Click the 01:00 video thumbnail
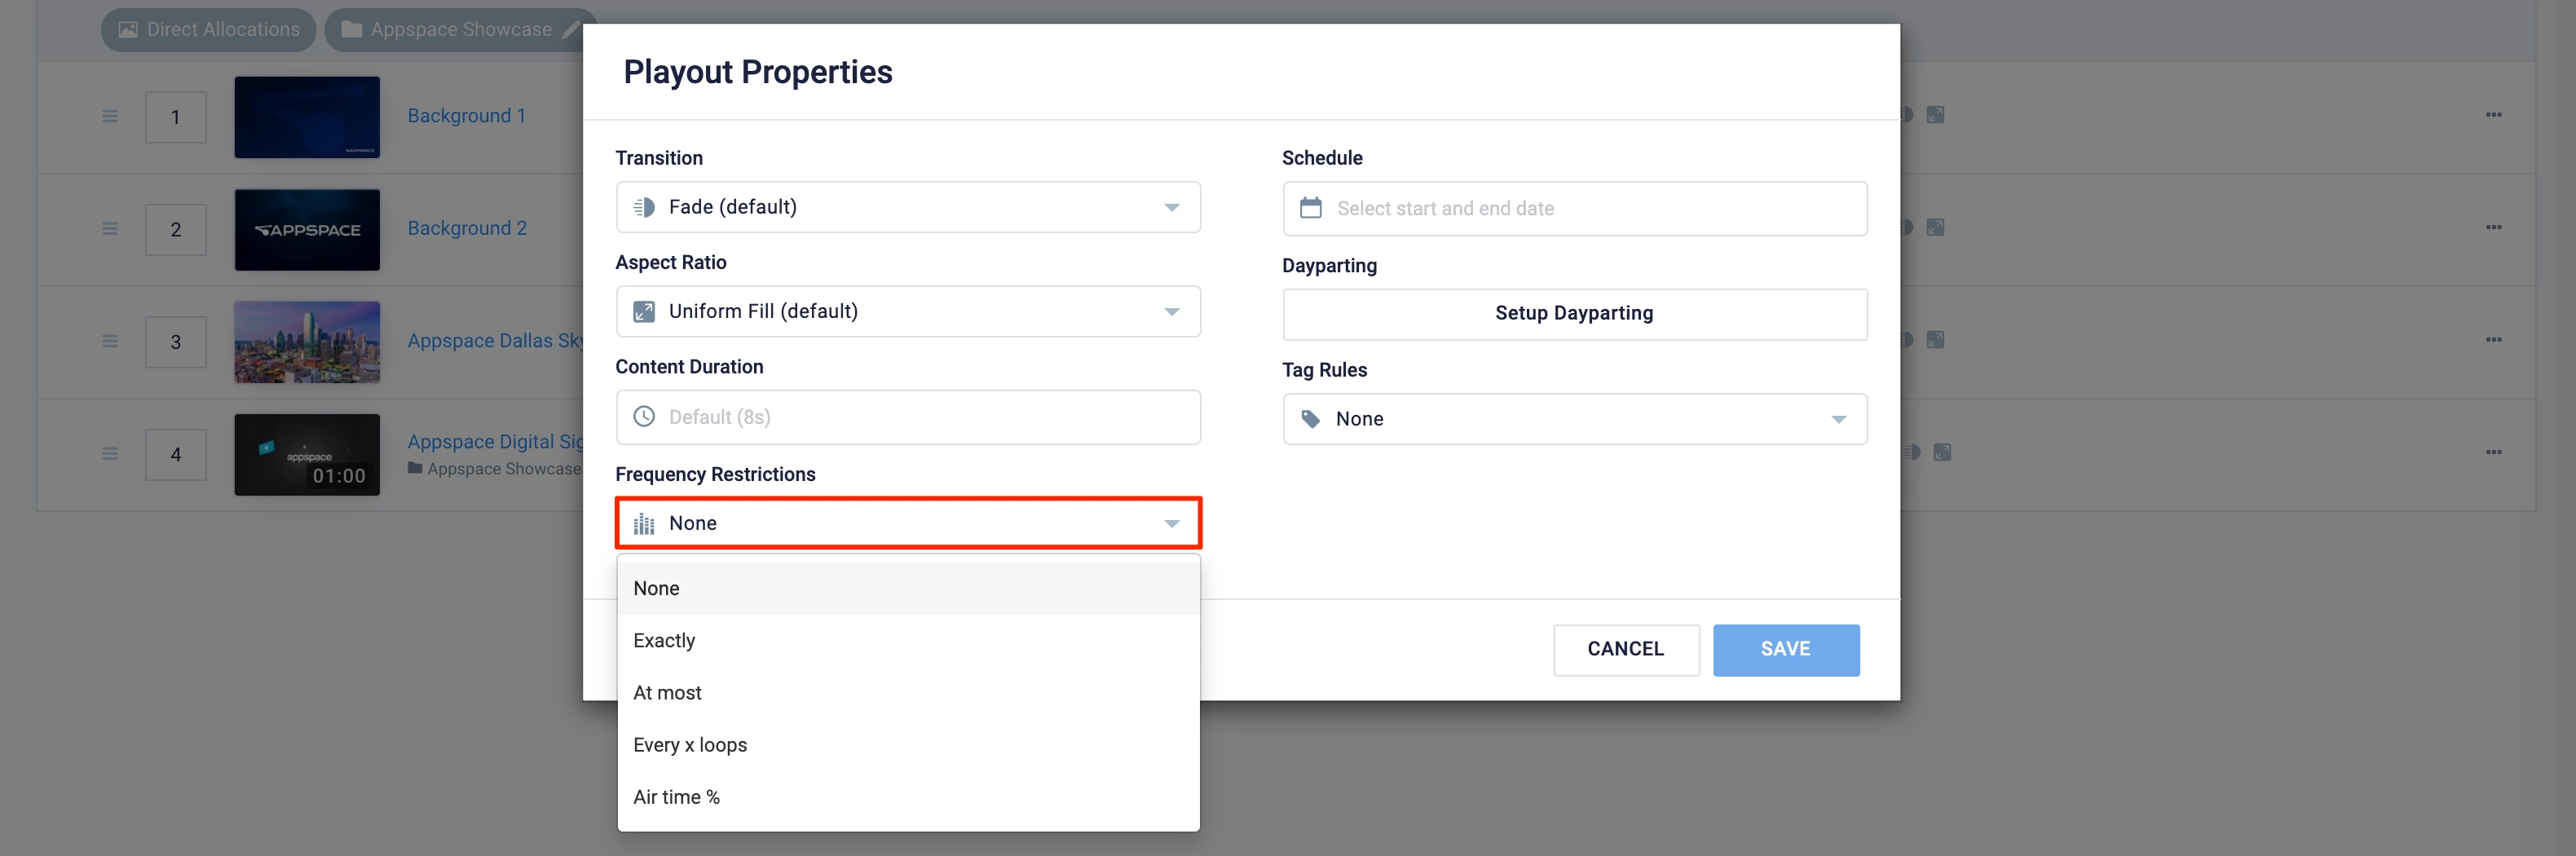 pos(307,455)
